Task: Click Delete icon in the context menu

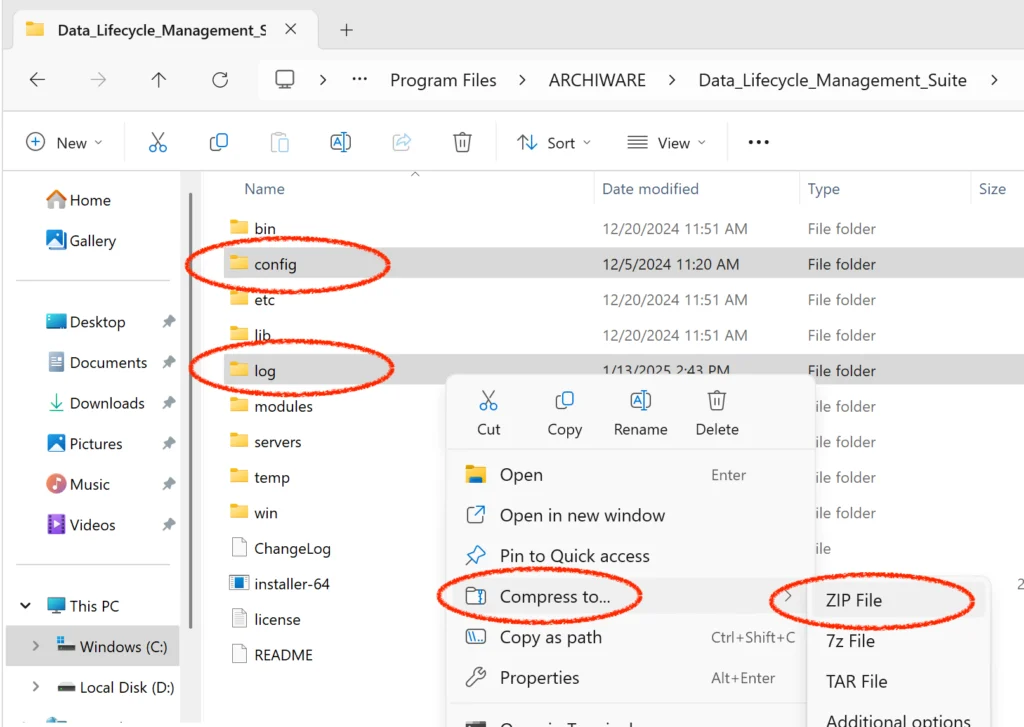Action: (x=717, y=413)
